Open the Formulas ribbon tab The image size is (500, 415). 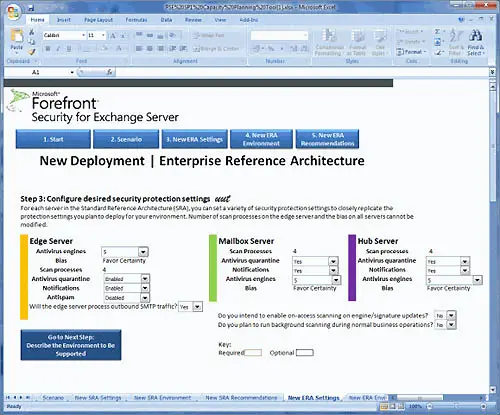pos(136,20)
